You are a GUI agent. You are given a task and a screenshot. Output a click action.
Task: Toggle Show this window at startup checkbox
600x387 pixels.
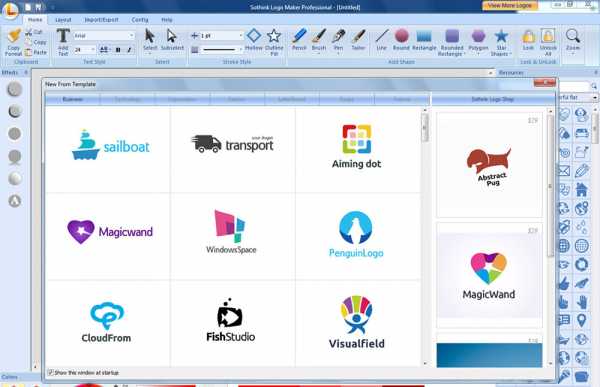[x=50, y=372]
